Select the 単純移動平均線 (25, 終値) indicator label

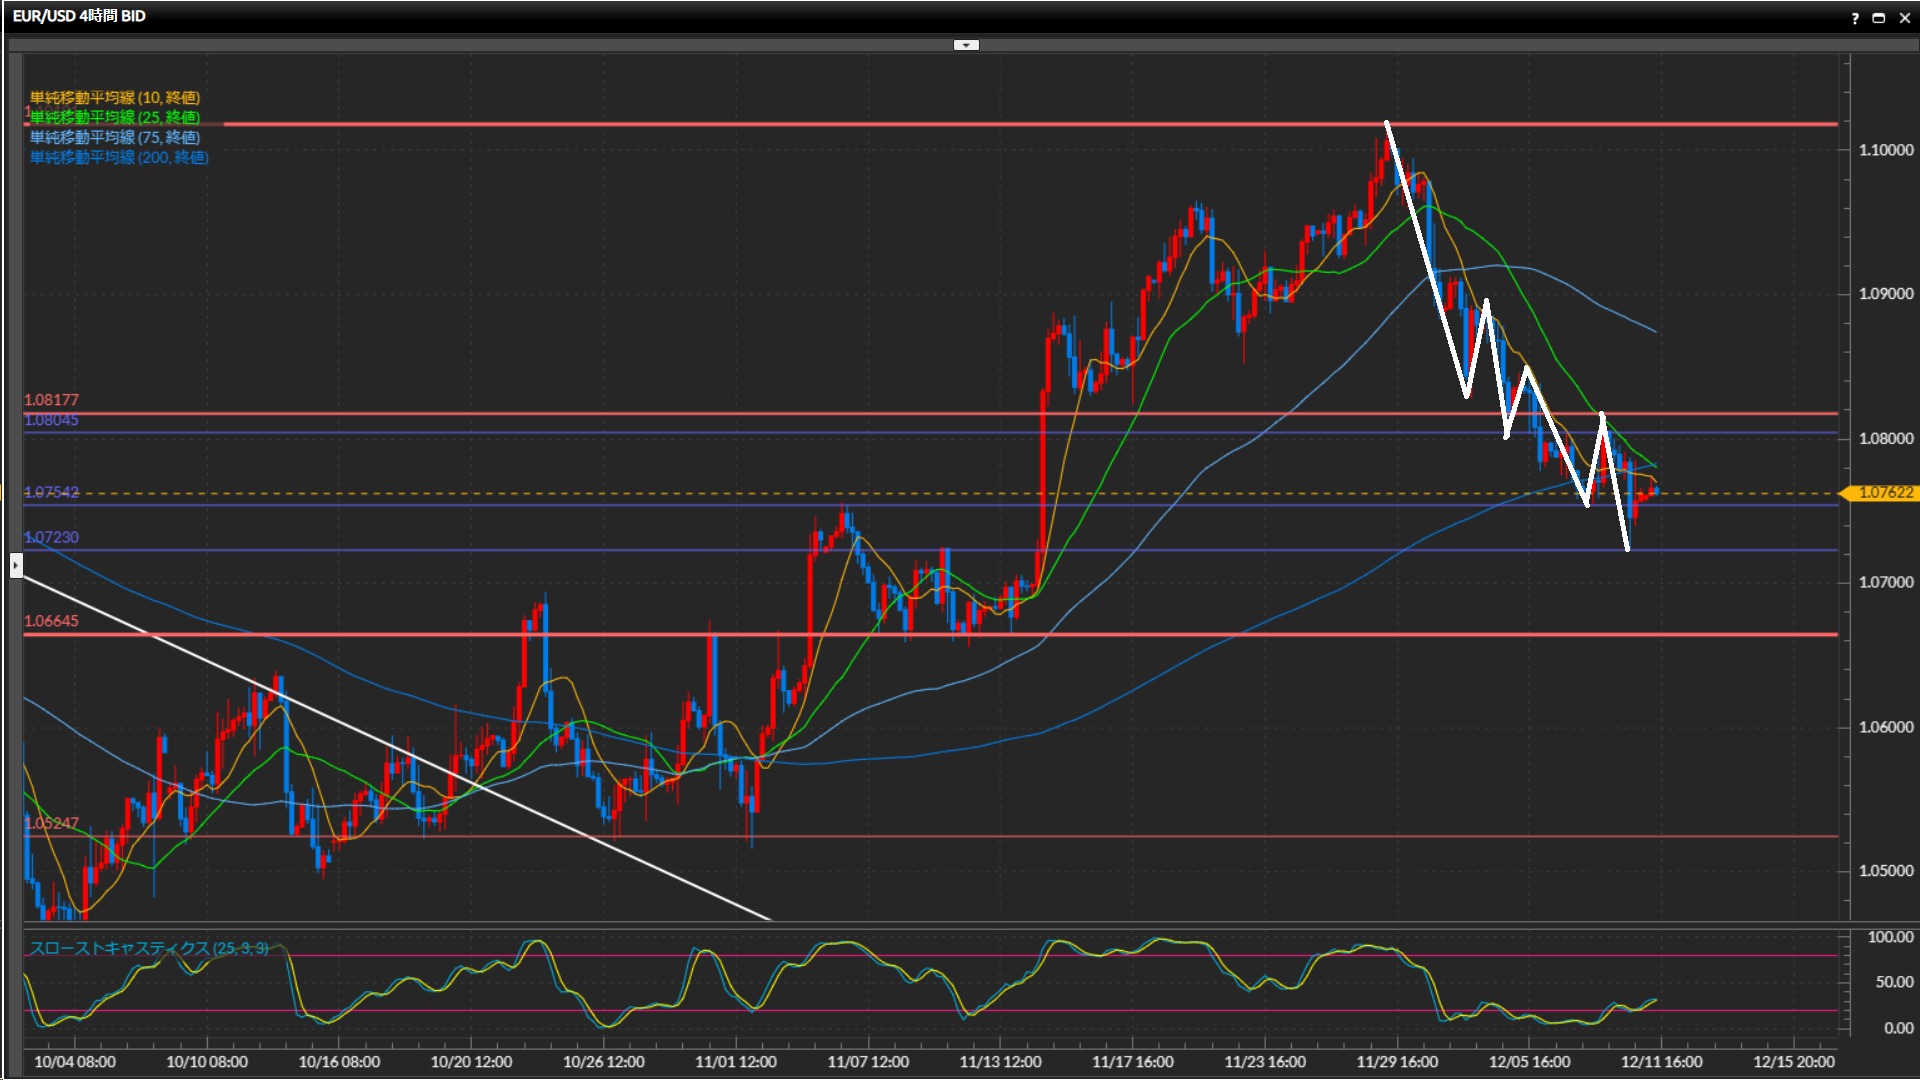(114, 117)
